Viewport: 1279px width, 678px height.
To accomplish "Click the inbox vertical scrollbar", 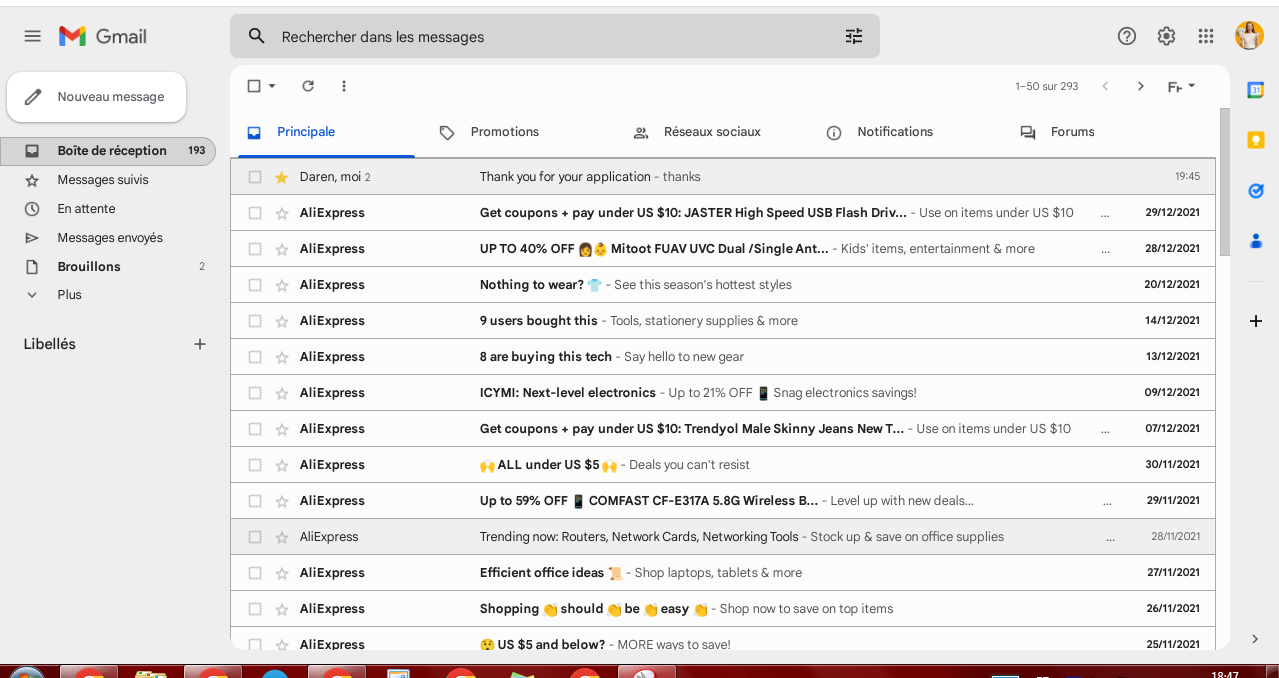I will (1225, 180).
